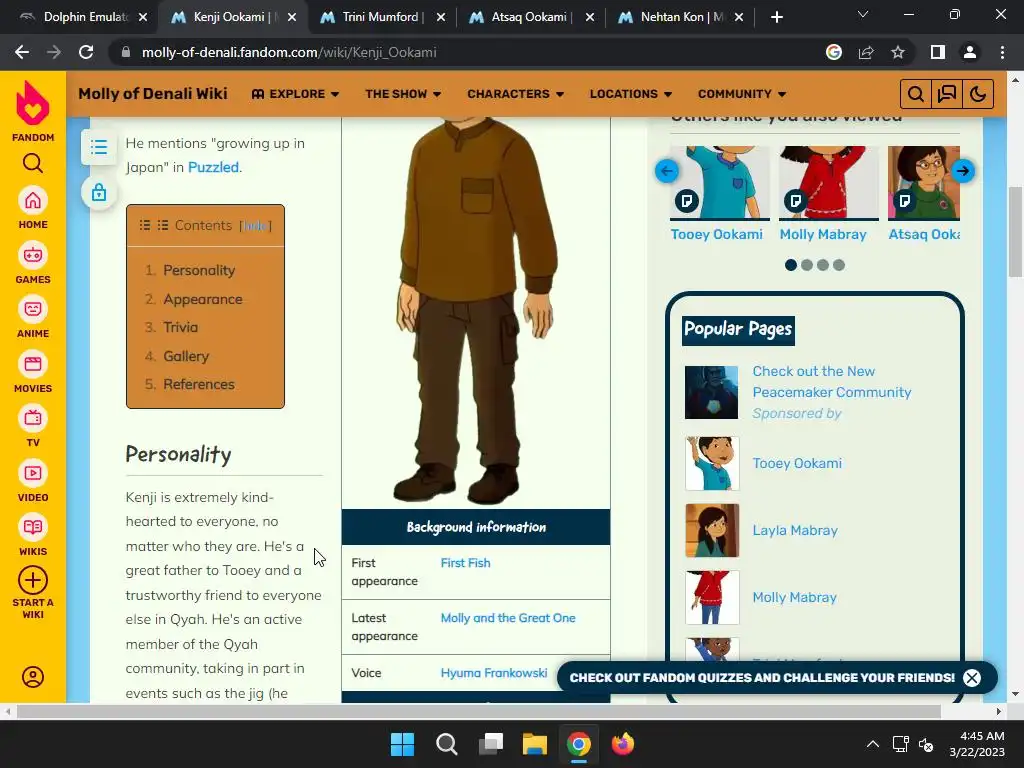This screenshot has width=1024, height=768.
Task: Toggle the Chrome side panel
Action: (938, 52)
